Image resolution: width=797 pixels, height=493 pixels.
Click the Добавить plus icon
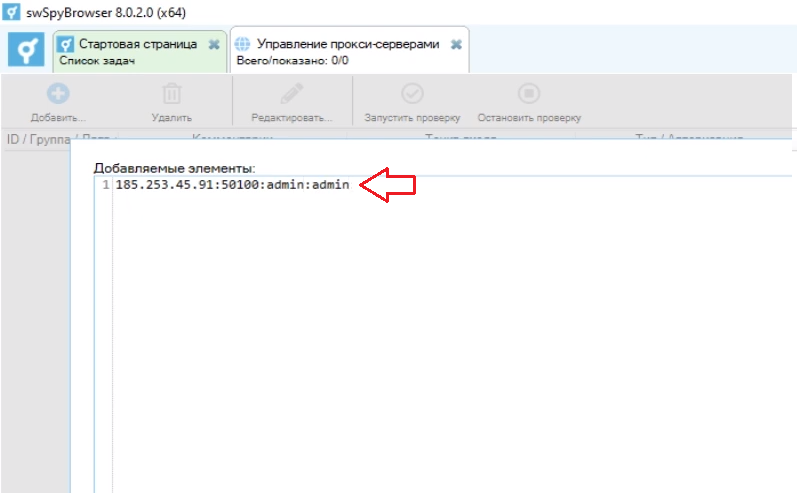tap(58, 95)
